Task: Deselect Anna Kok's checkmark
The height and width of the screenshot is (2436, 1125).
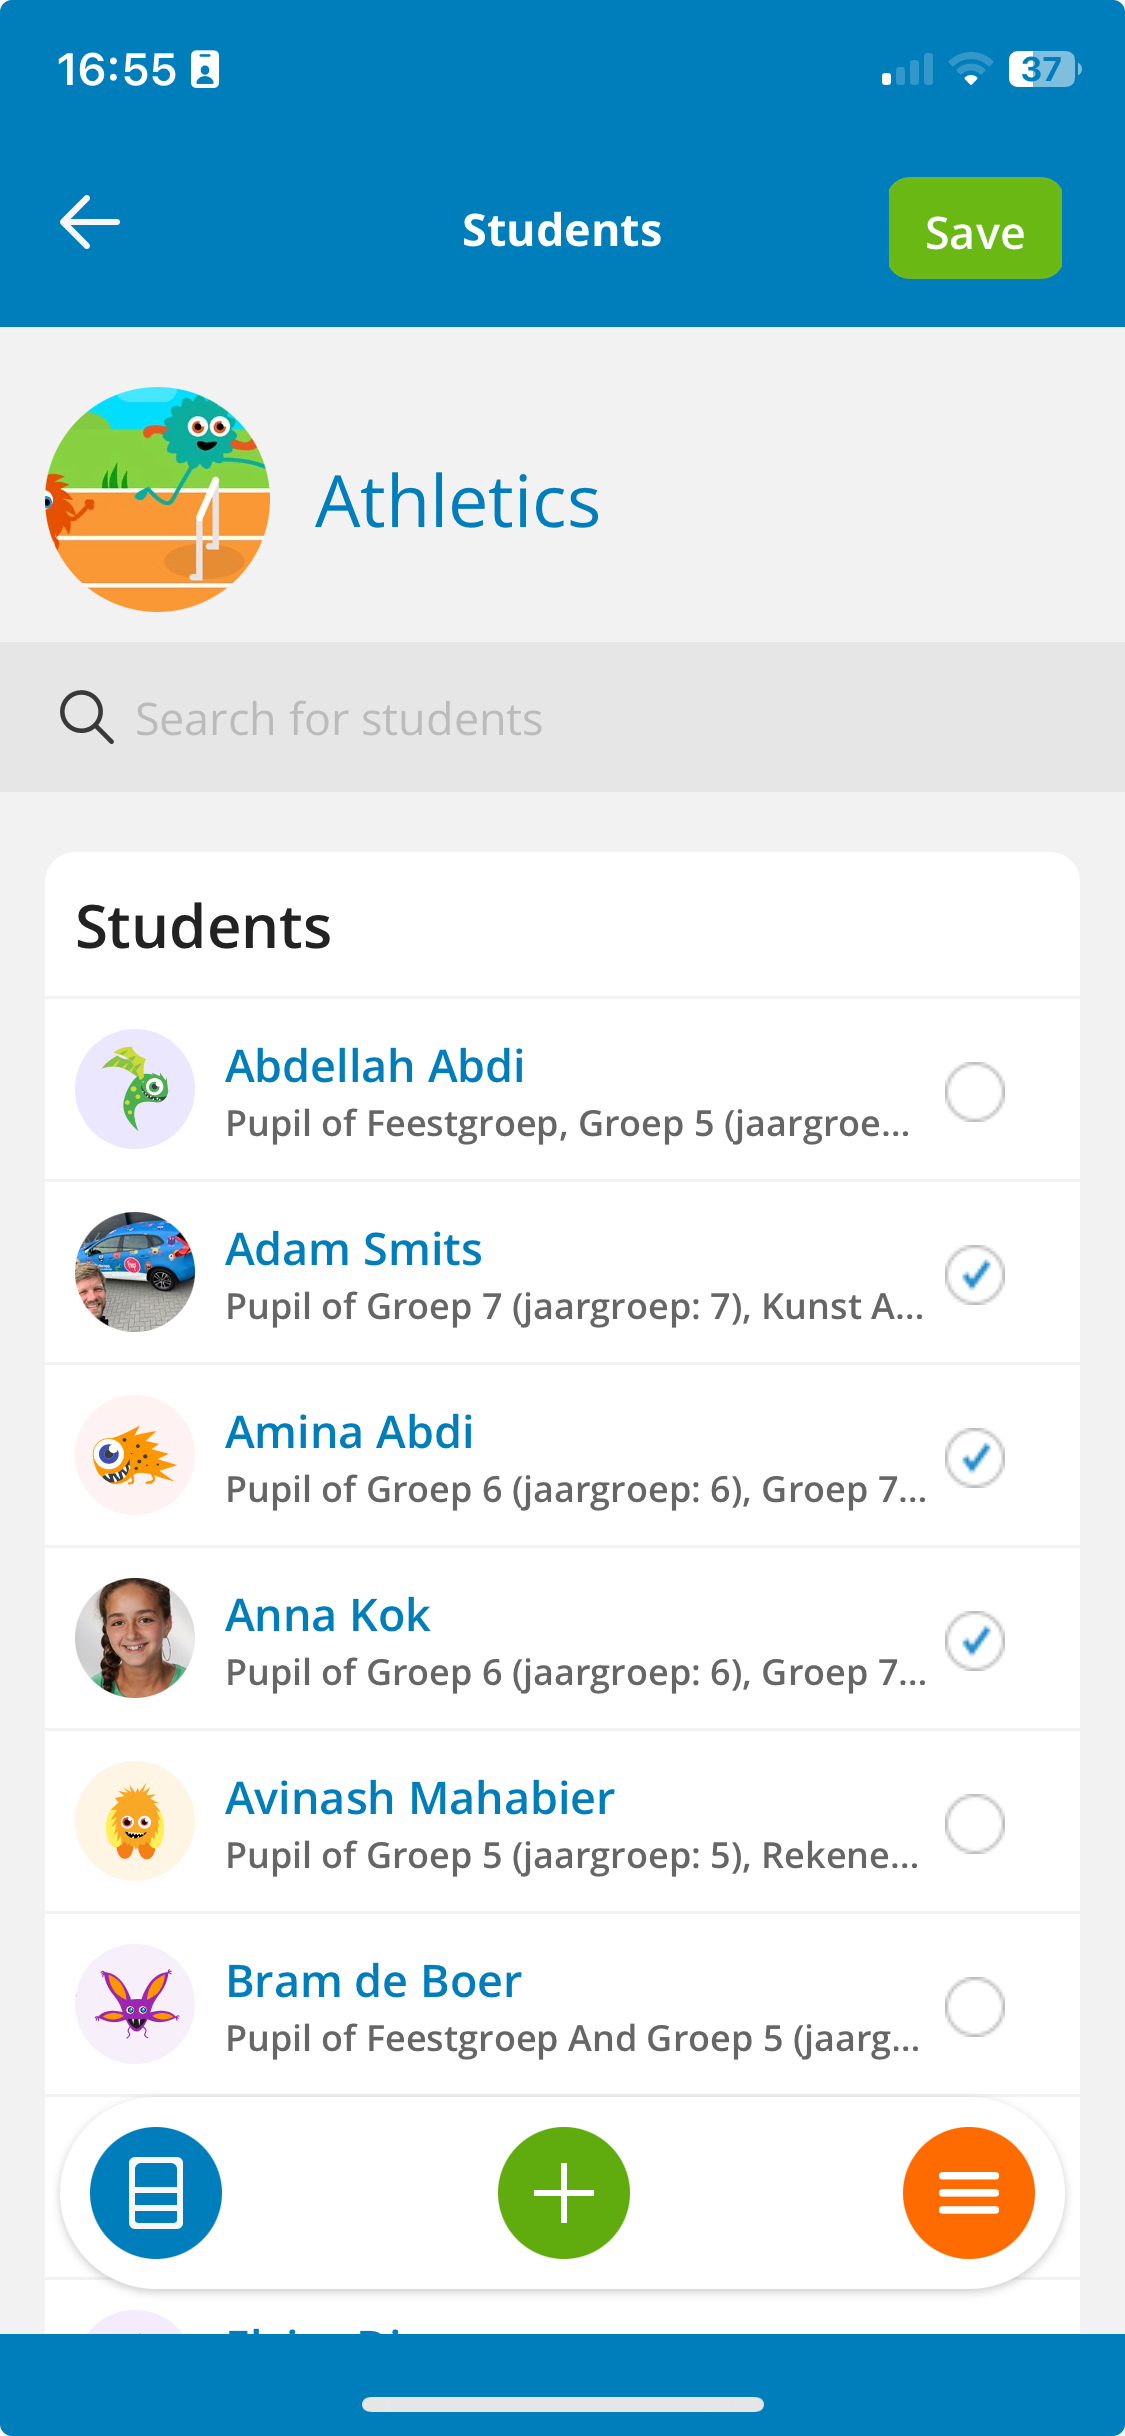Action: tap(975, 1640)
